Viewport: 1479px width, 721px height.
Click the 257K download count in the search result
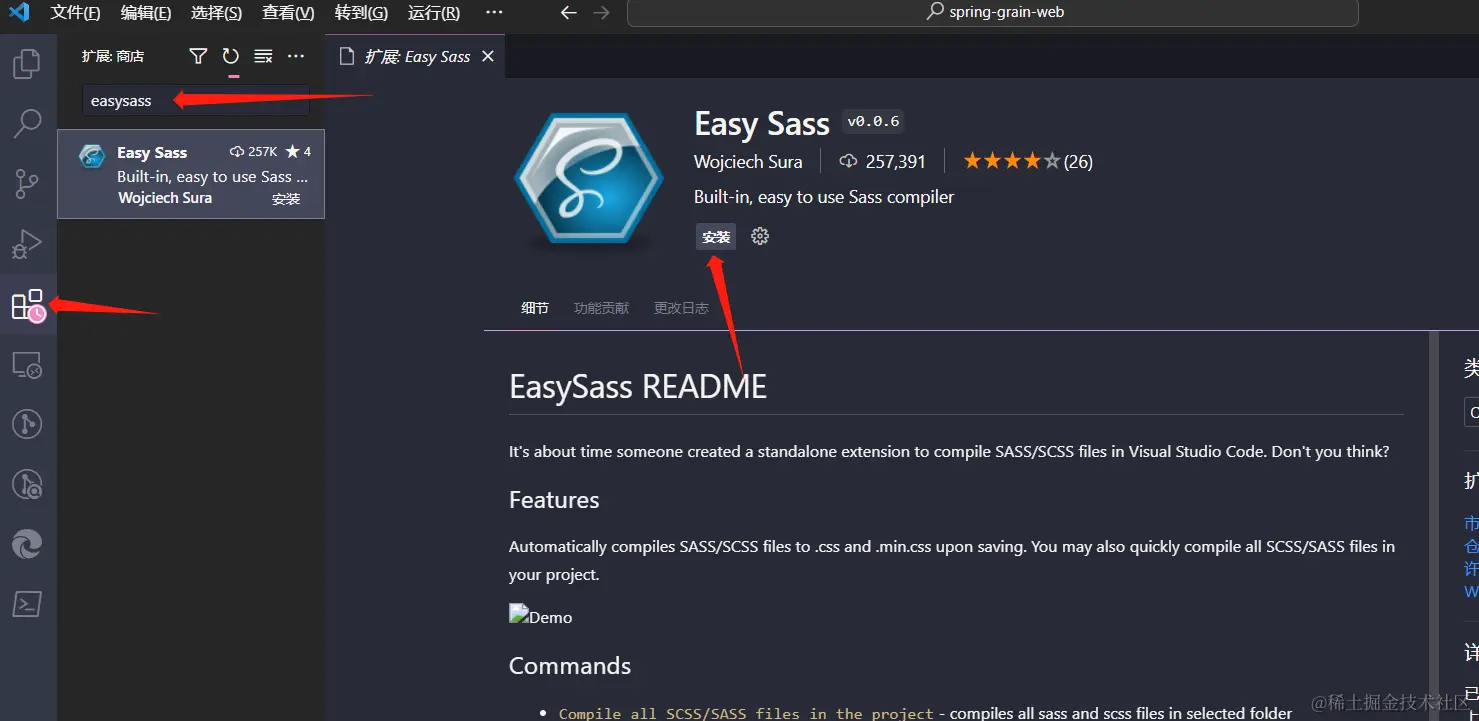coord(254,152)
